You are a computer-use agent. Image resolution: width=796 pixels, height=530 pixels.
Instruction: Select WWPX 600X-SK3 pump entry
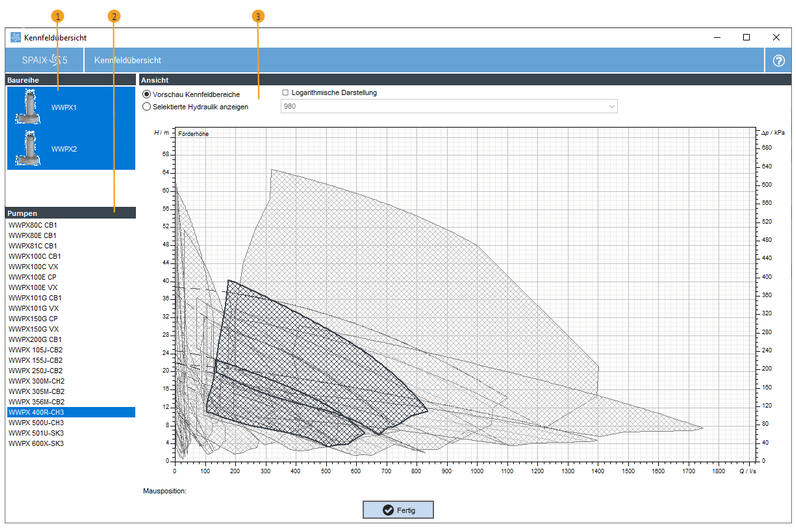coord(36,443)
